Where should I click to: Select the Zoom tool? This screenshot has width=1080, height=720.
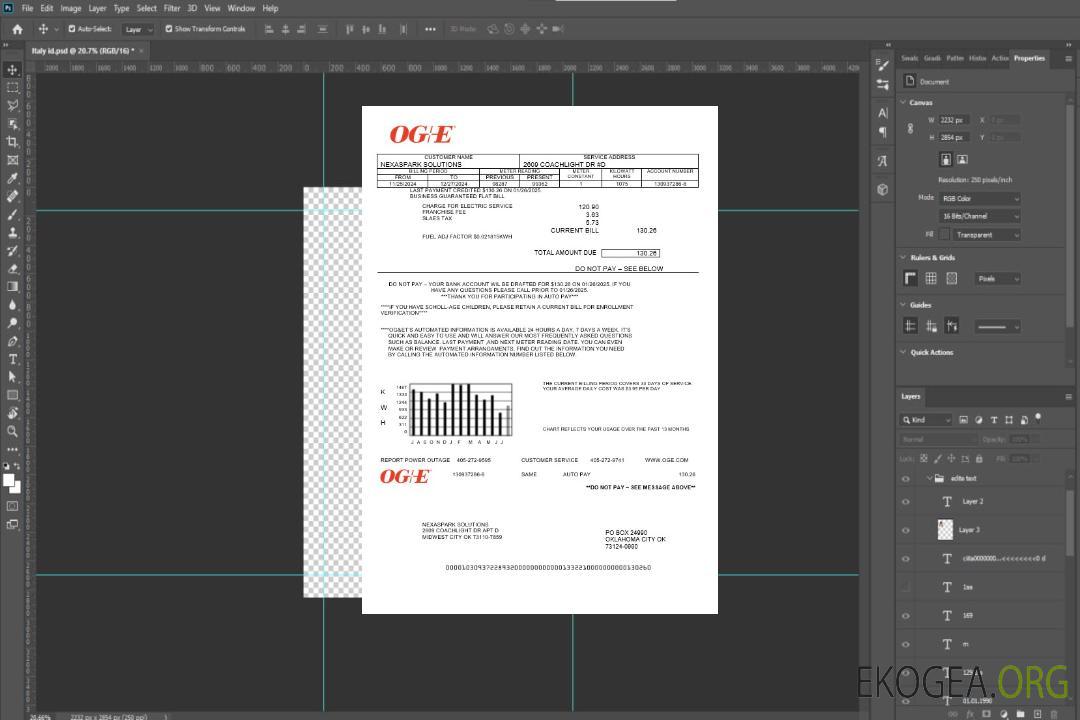(12, 431)
